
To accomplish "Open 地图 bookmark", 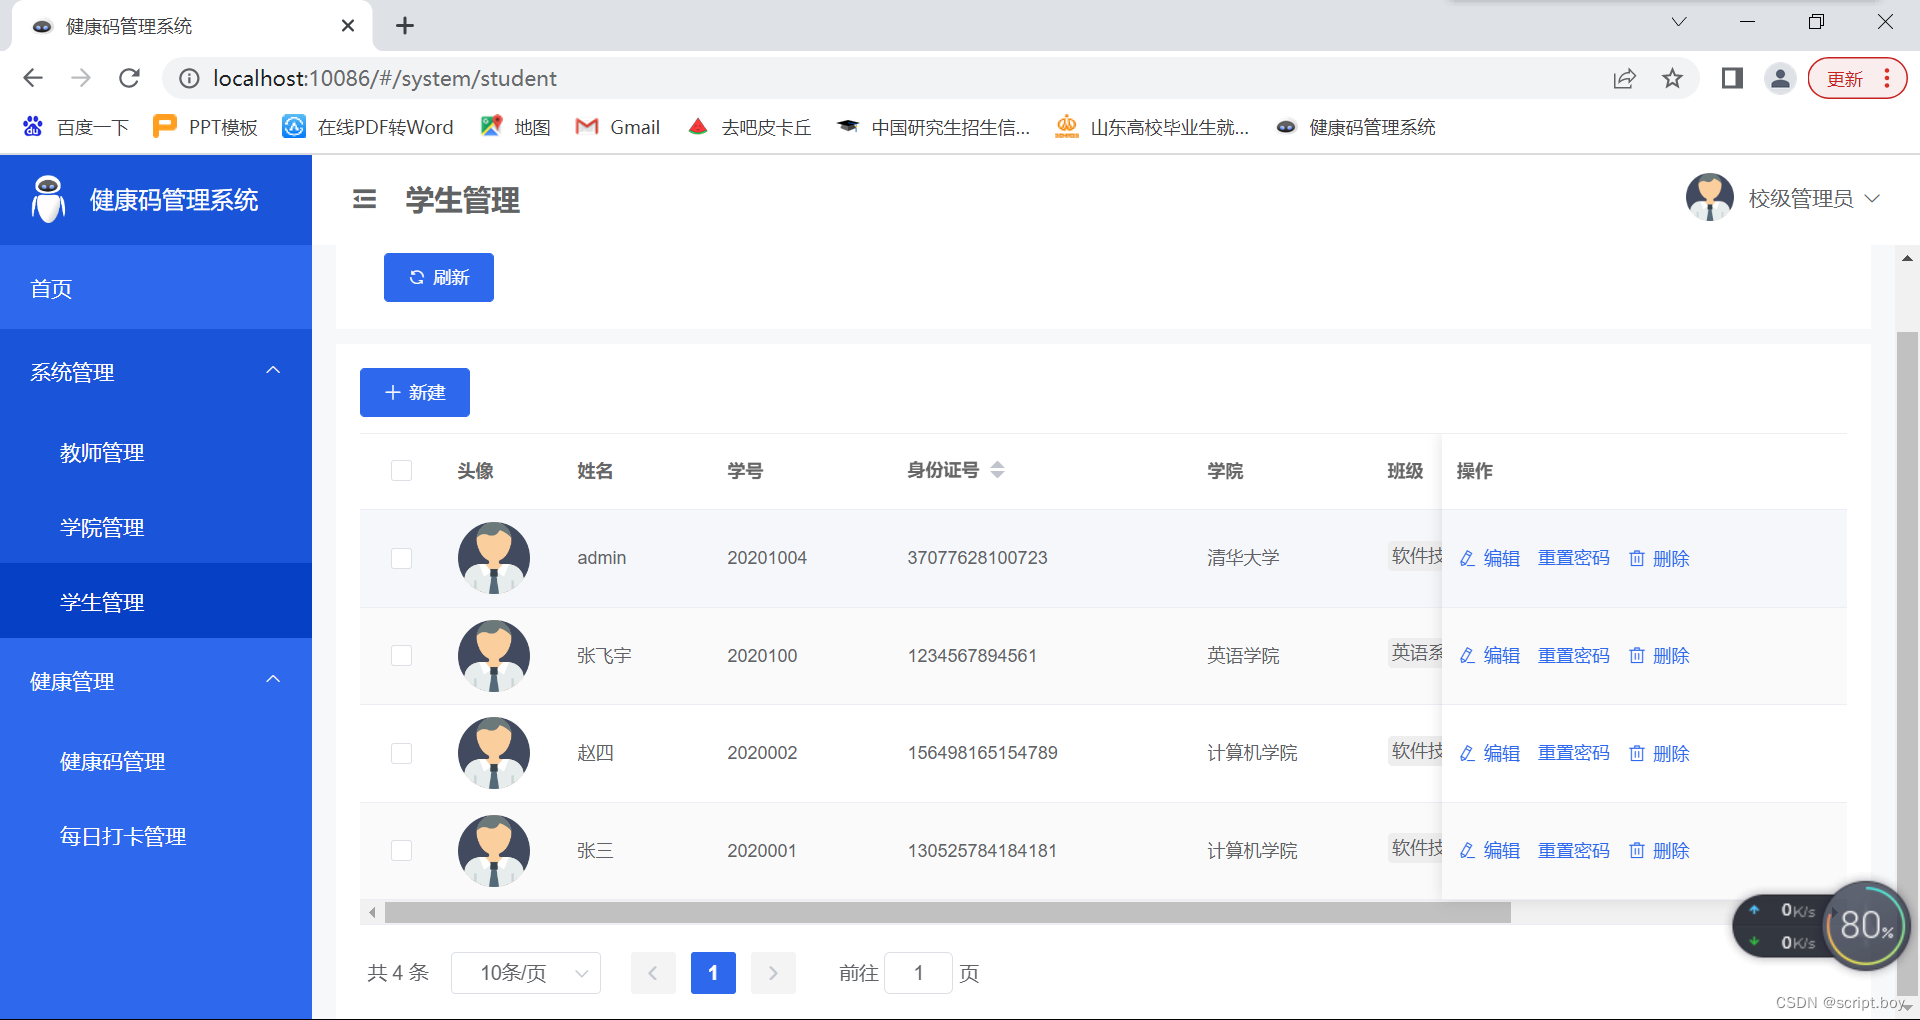I will 515,127.
